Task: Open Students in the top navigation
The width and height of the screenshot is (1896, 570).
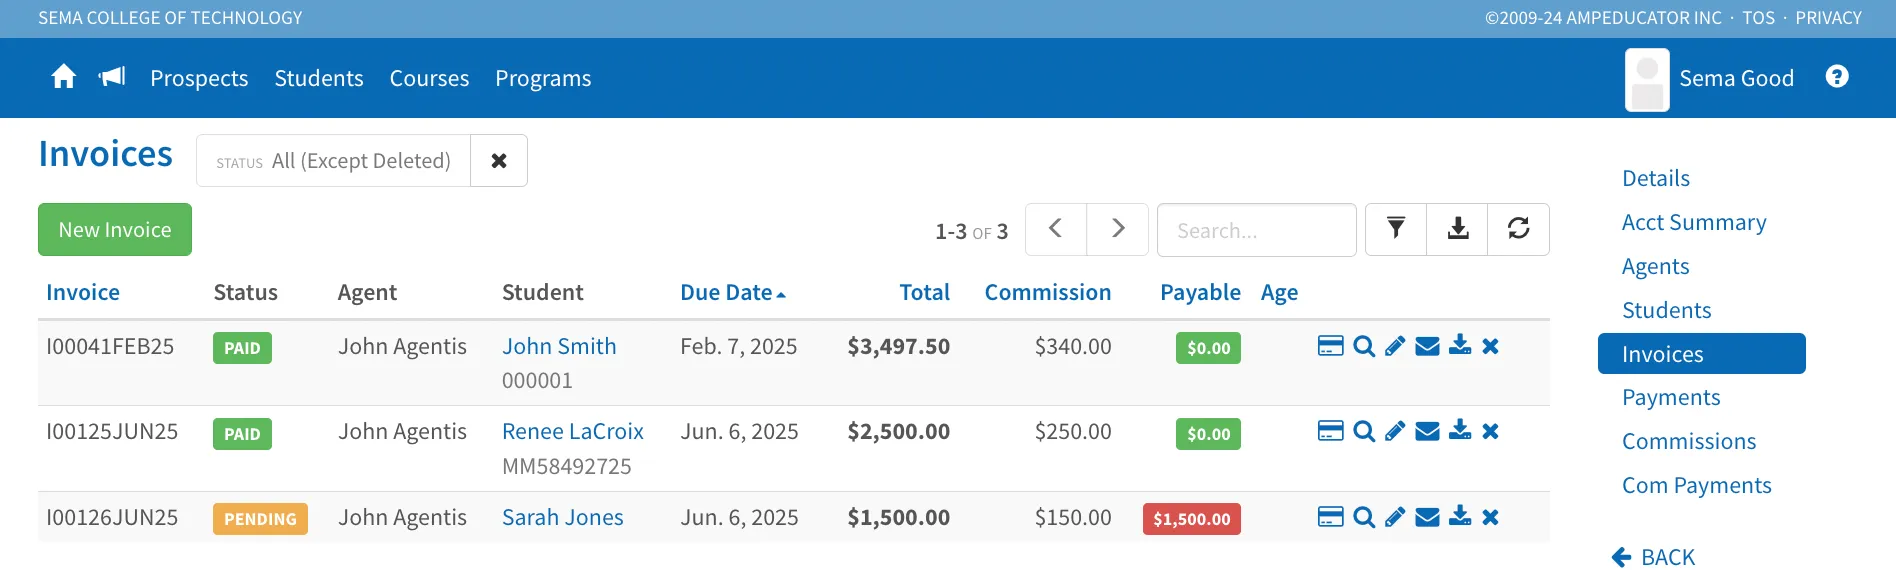Action: point(319,78)
